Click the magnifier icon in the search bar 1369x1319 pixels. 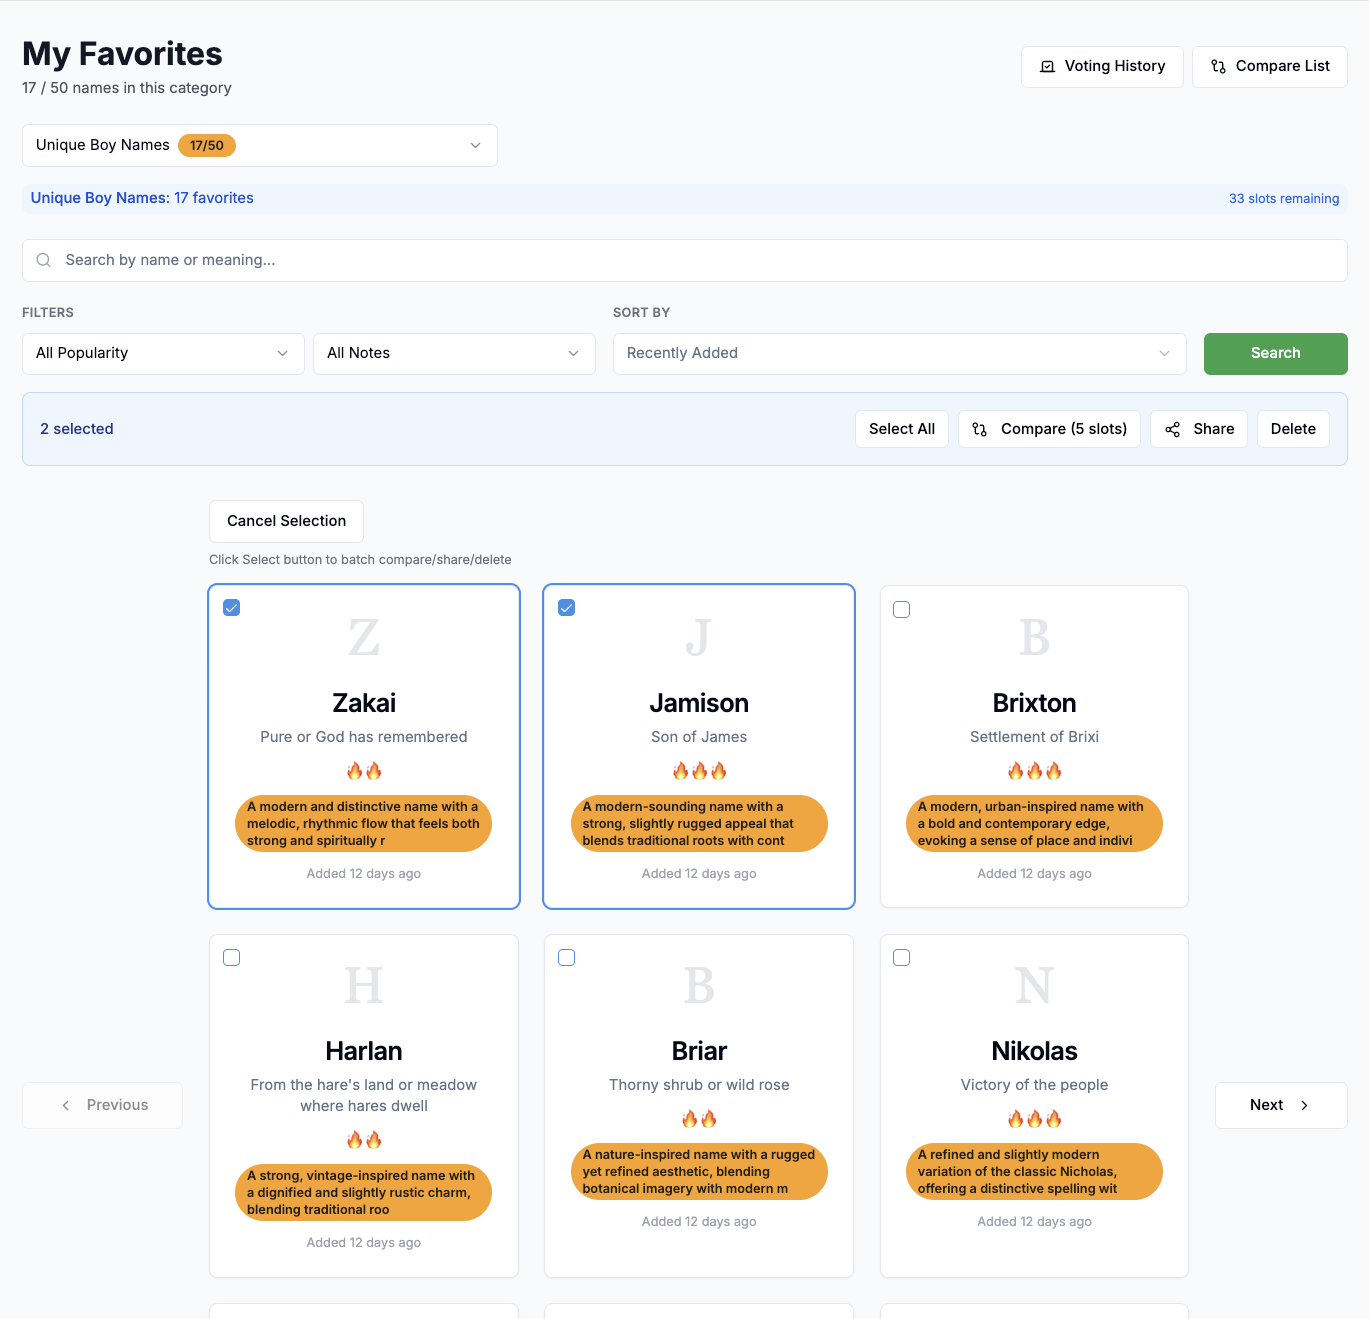(x=43, y=260)
